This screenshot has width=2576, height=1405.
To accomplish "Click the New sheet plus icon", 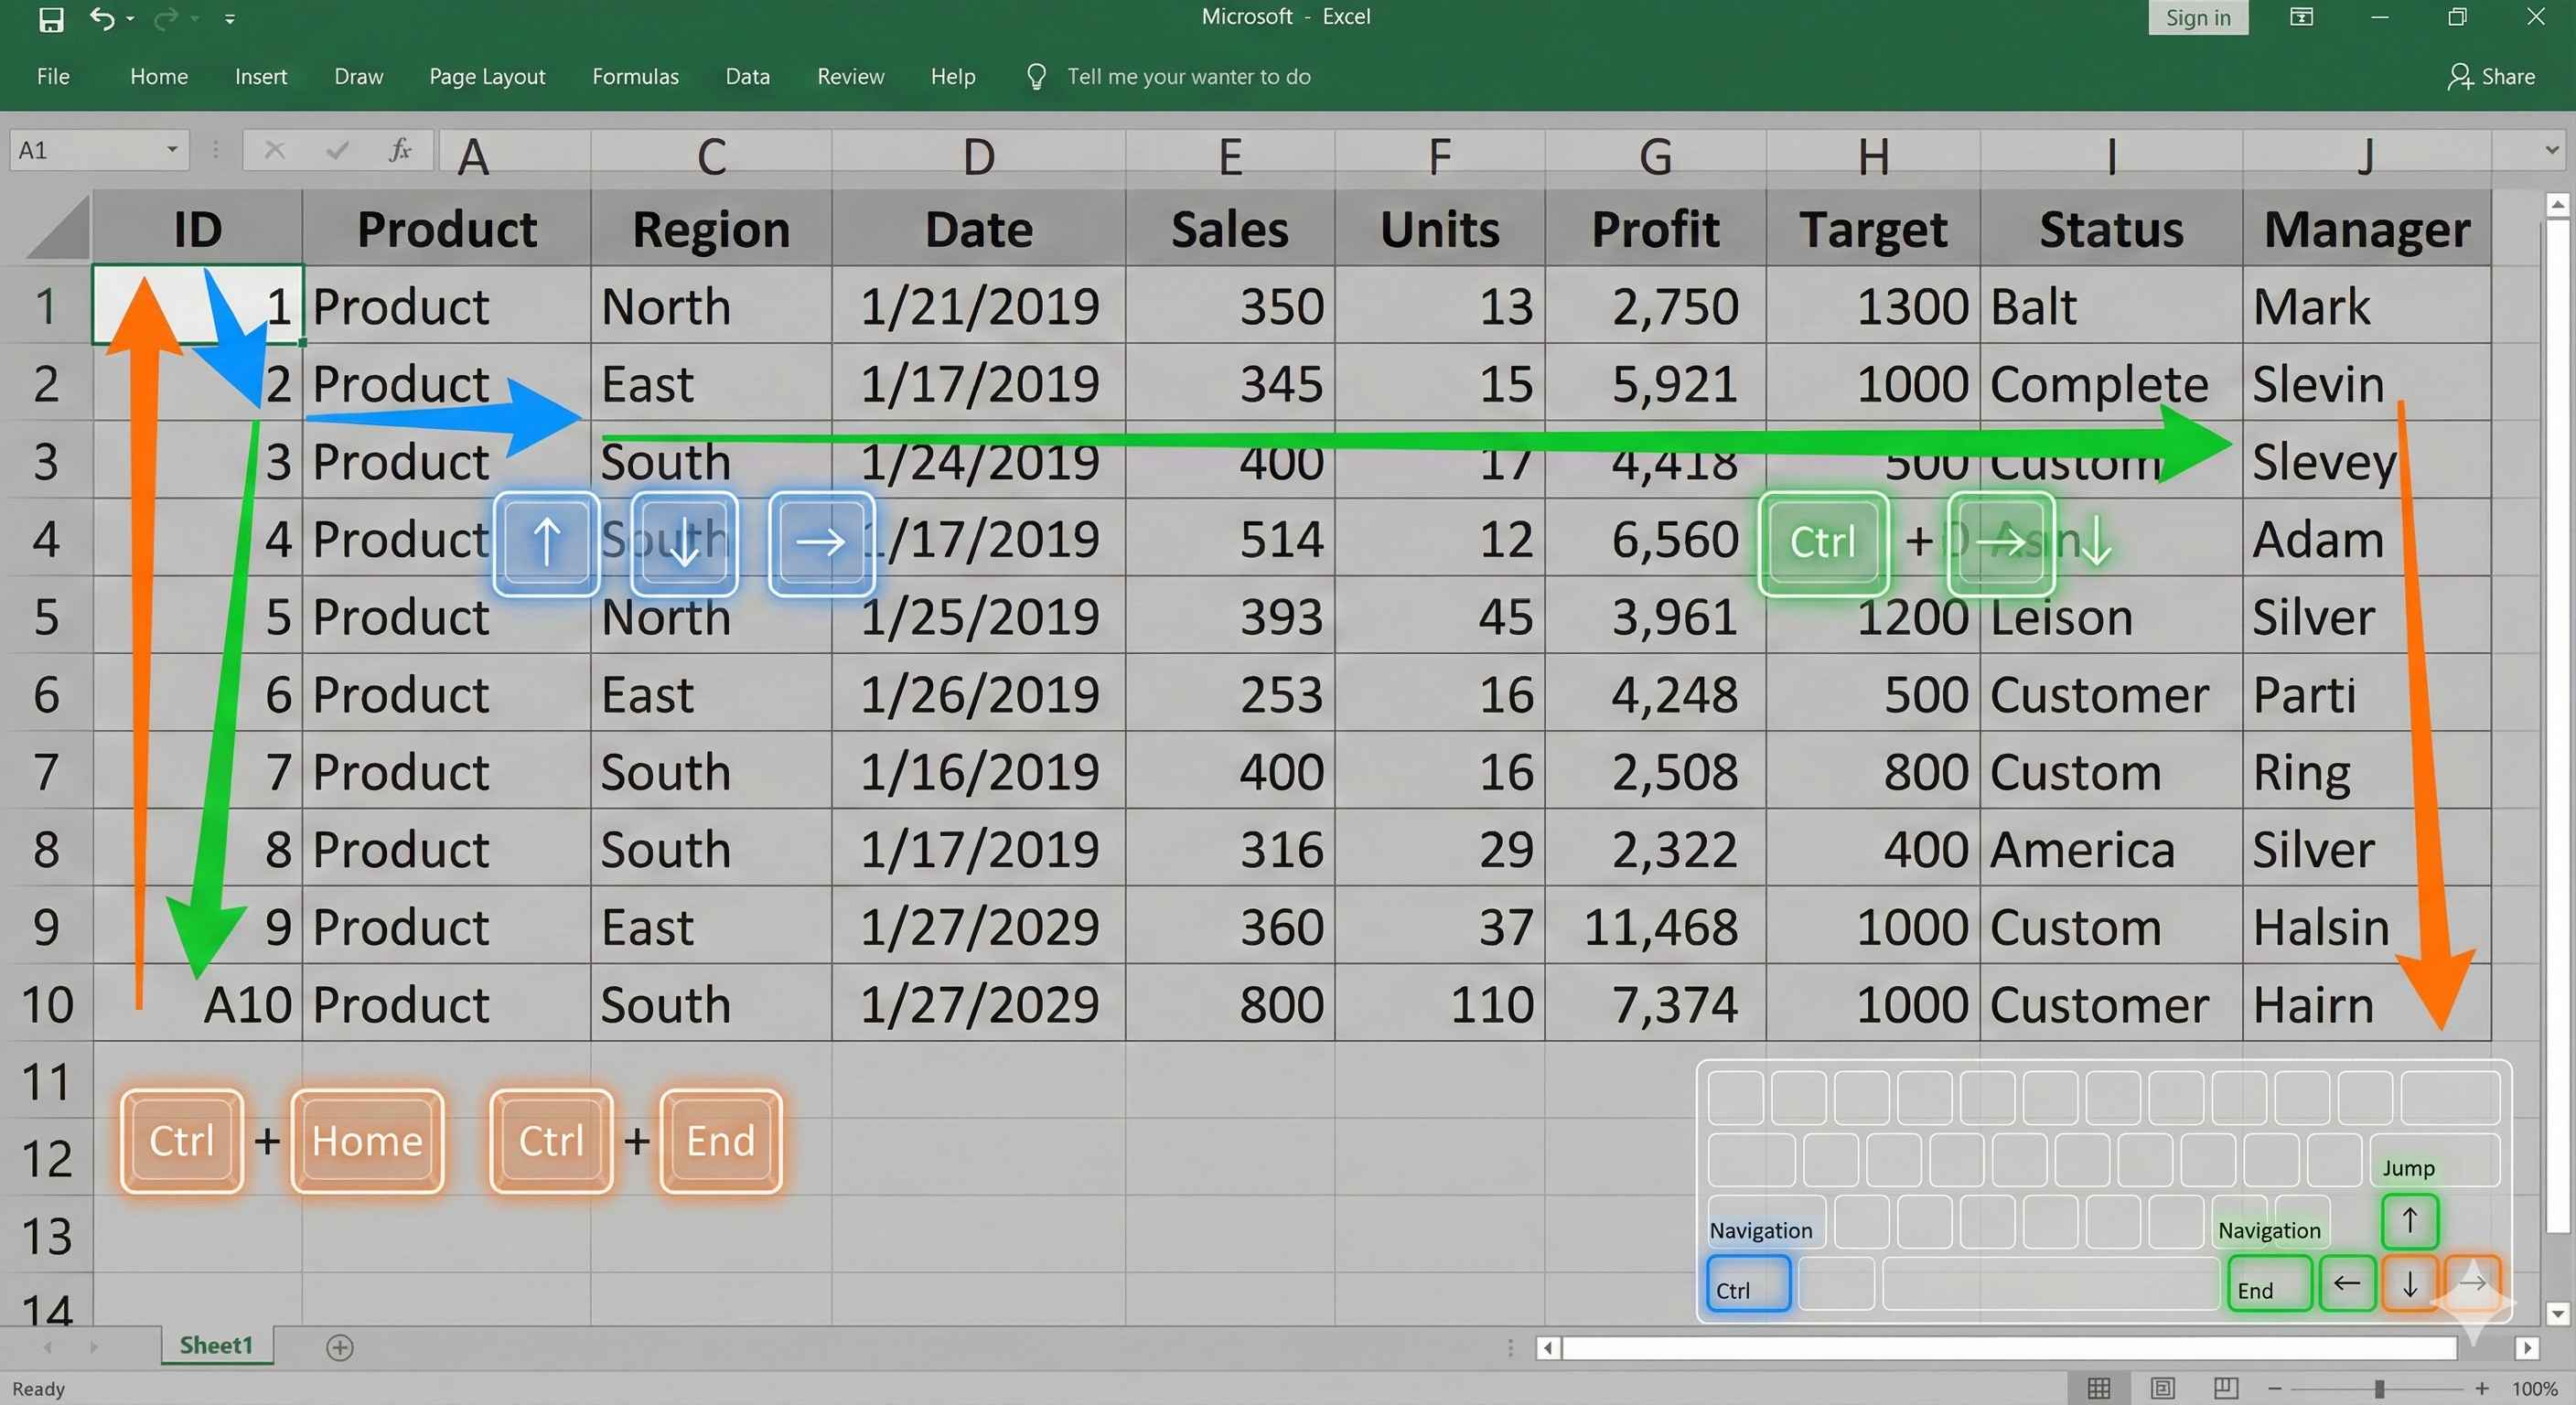I will (340, 1347).
